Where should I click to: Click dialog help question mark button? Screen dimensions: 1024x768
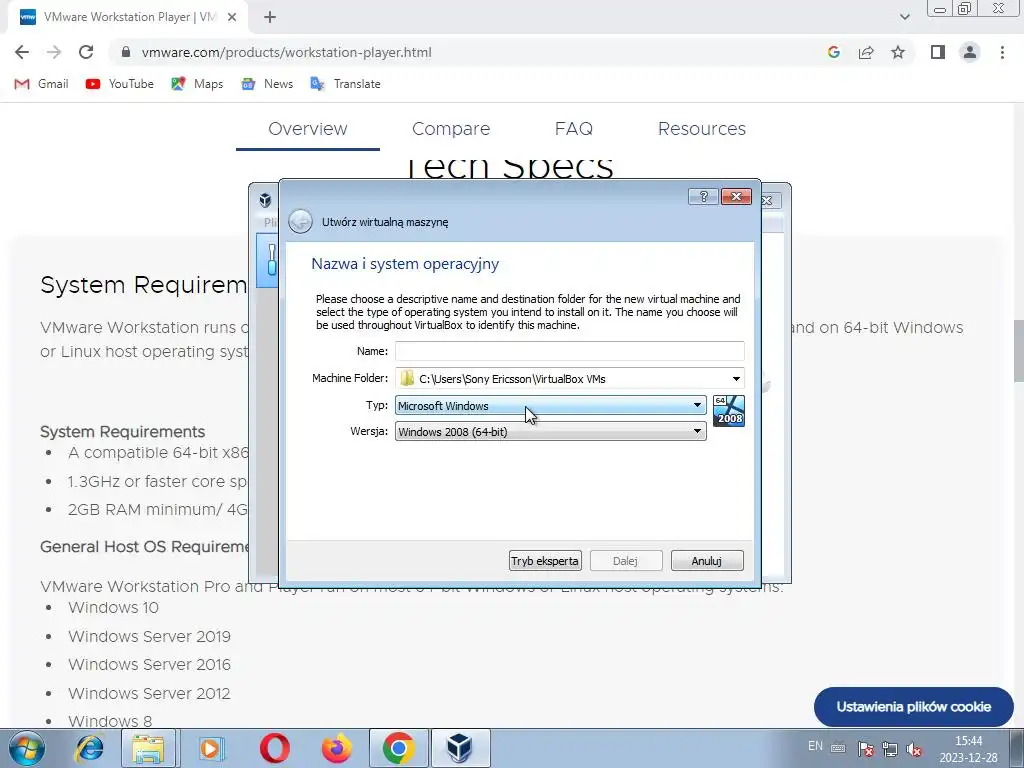(x=703, y=197)
